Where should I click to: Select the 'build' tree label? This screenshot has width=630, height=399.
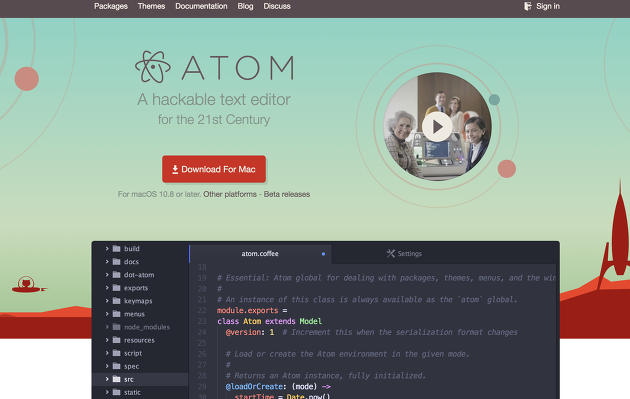[x=132, y=249]
